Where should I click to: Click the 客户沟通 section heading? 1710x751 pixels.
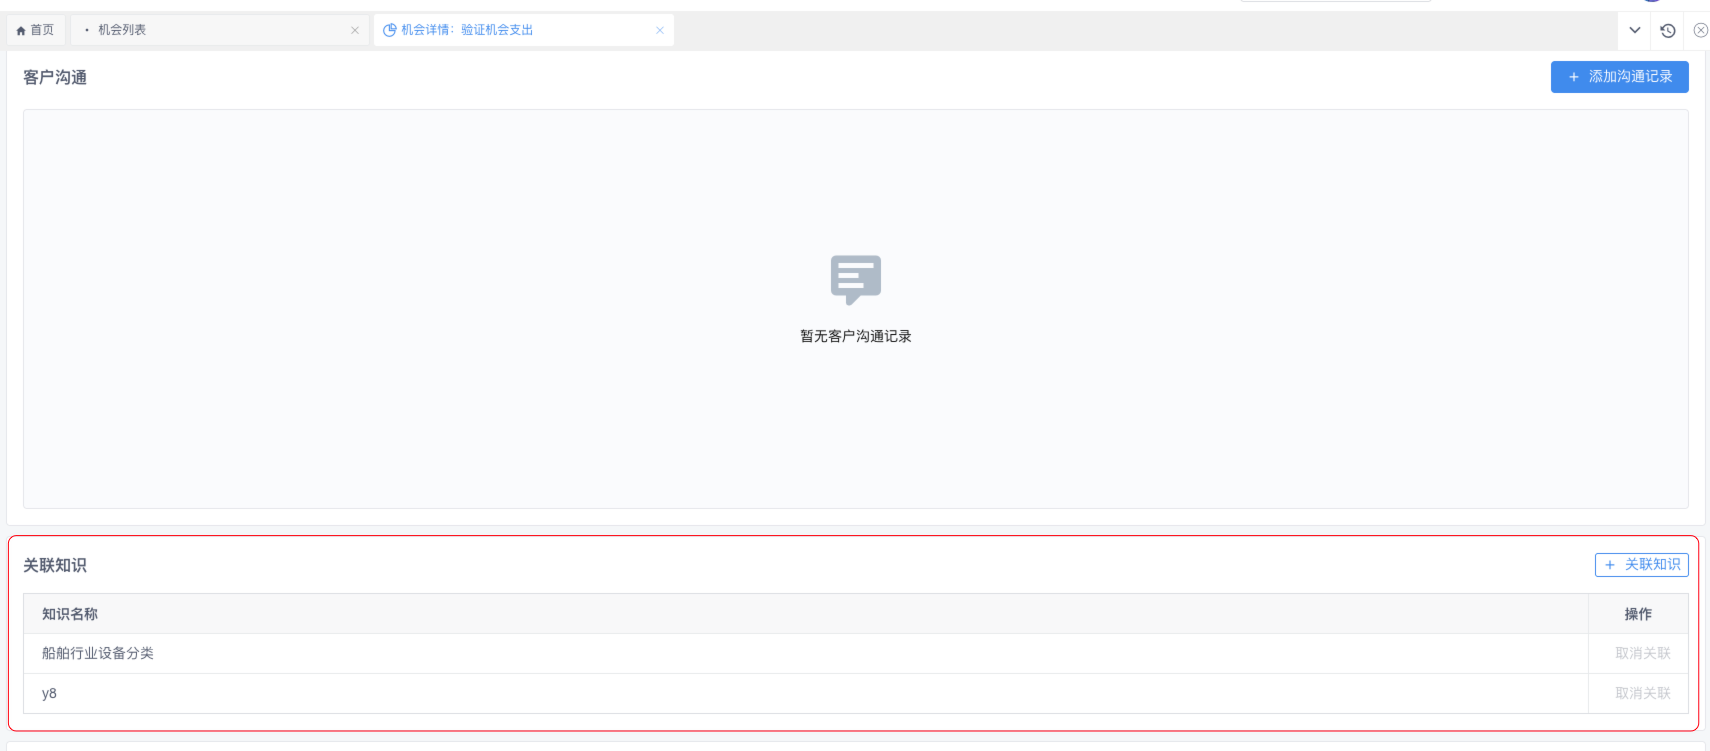point(55,78)
